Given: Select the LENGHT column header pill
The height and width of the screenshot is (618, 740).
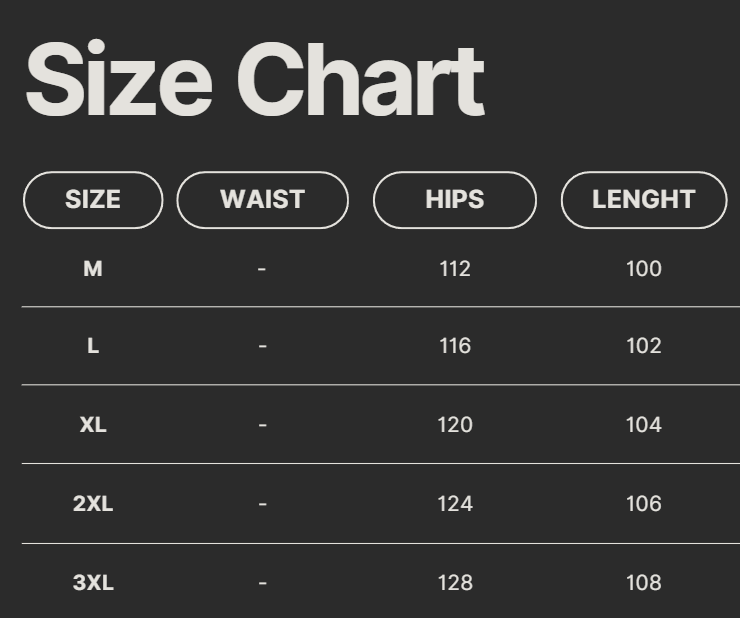Looking at the screenshot, I should [643, 200].
